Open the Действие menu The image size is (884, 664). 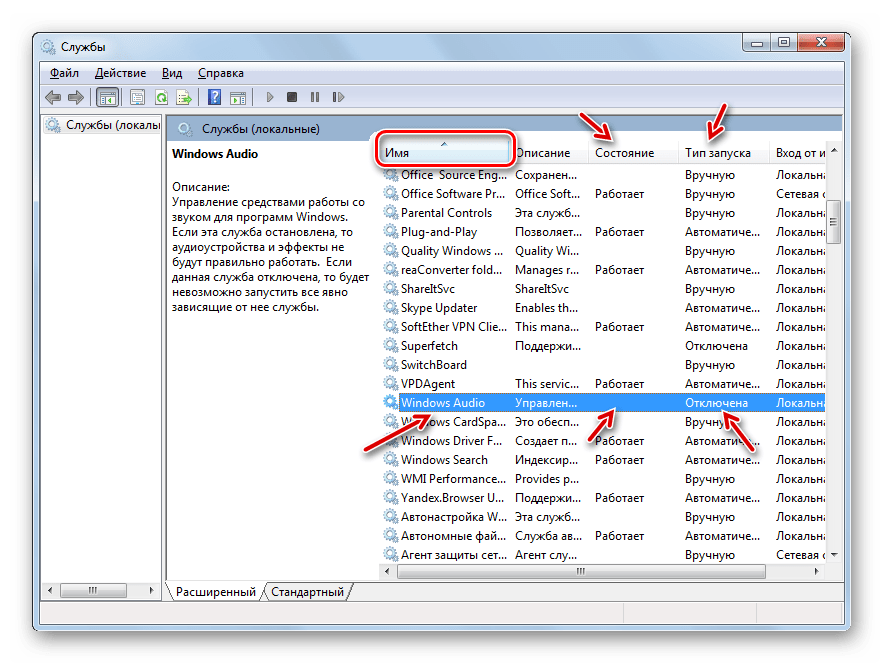pos(120,73)
